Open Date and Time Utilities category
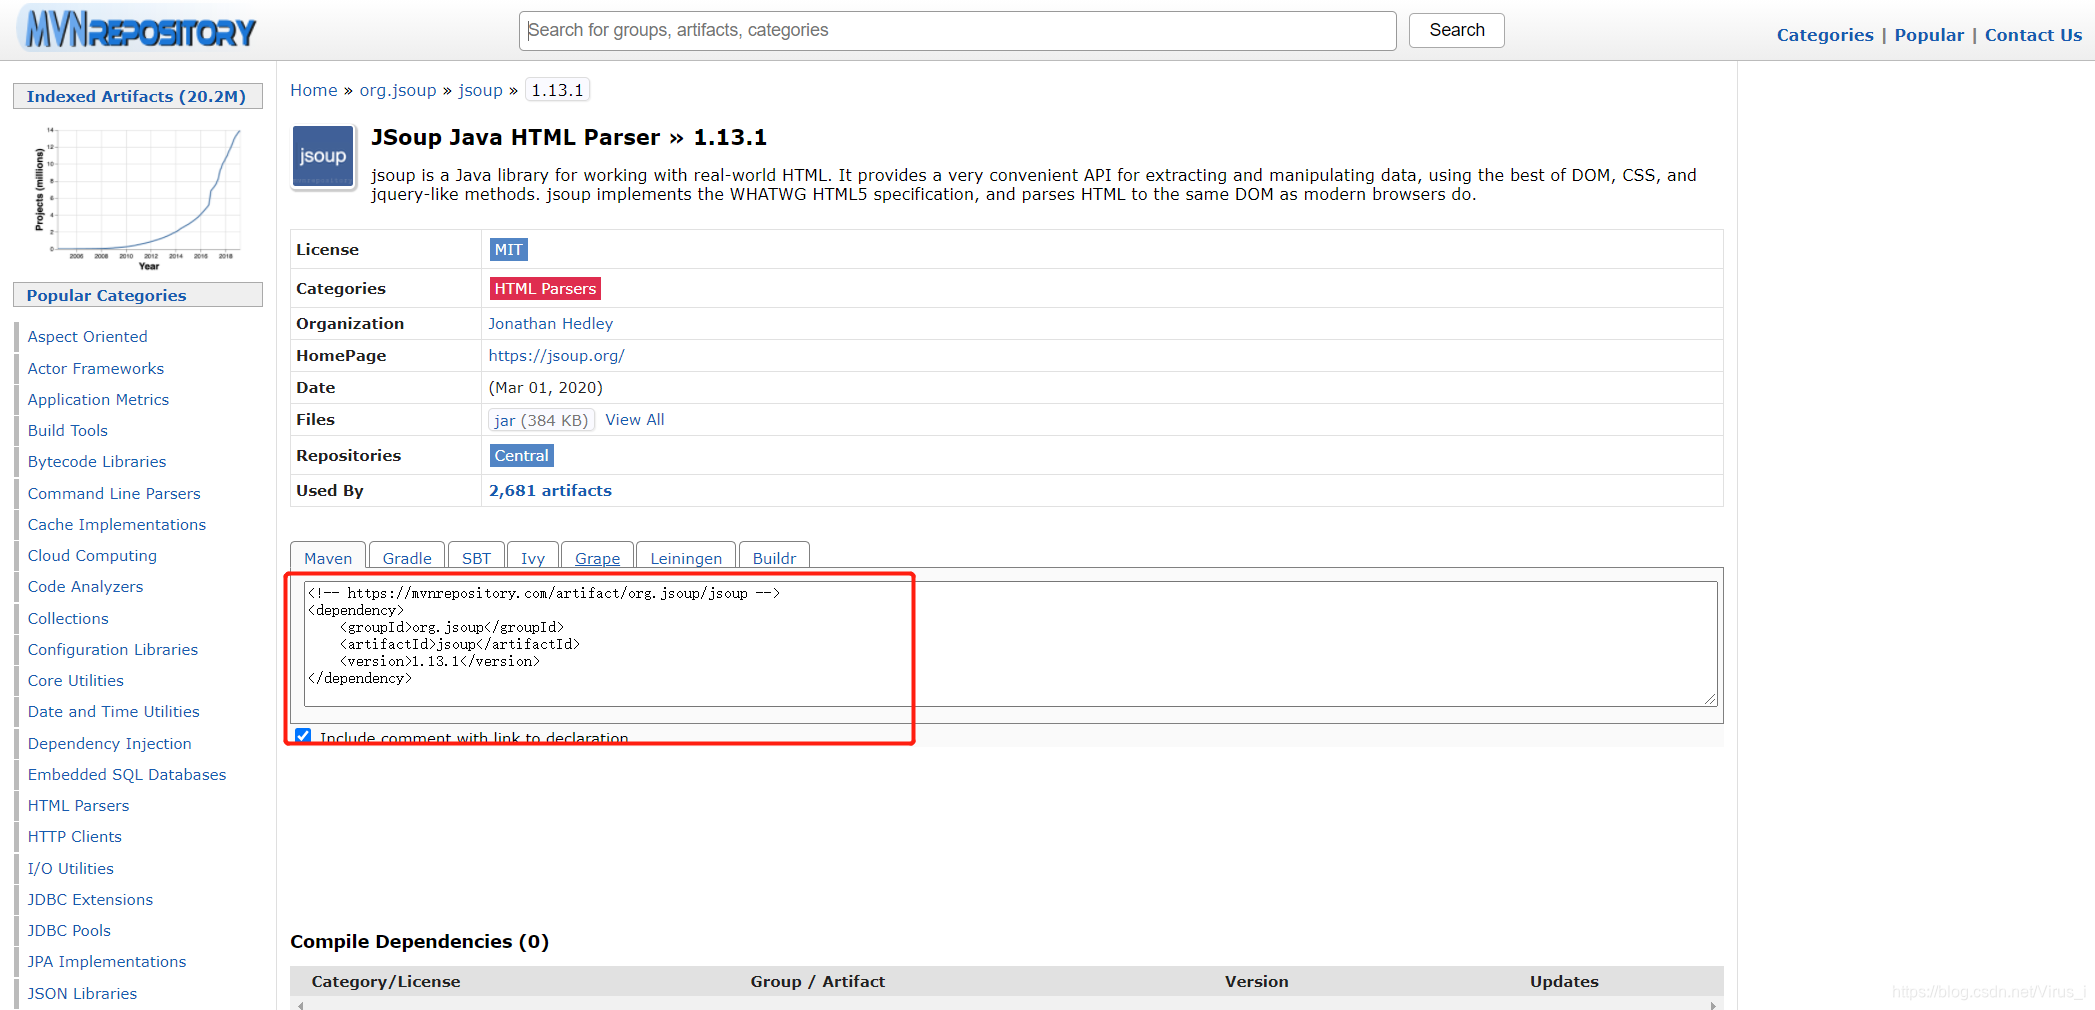The height and width of the screenshot is (1010, 2095). (x=114, y=712)
